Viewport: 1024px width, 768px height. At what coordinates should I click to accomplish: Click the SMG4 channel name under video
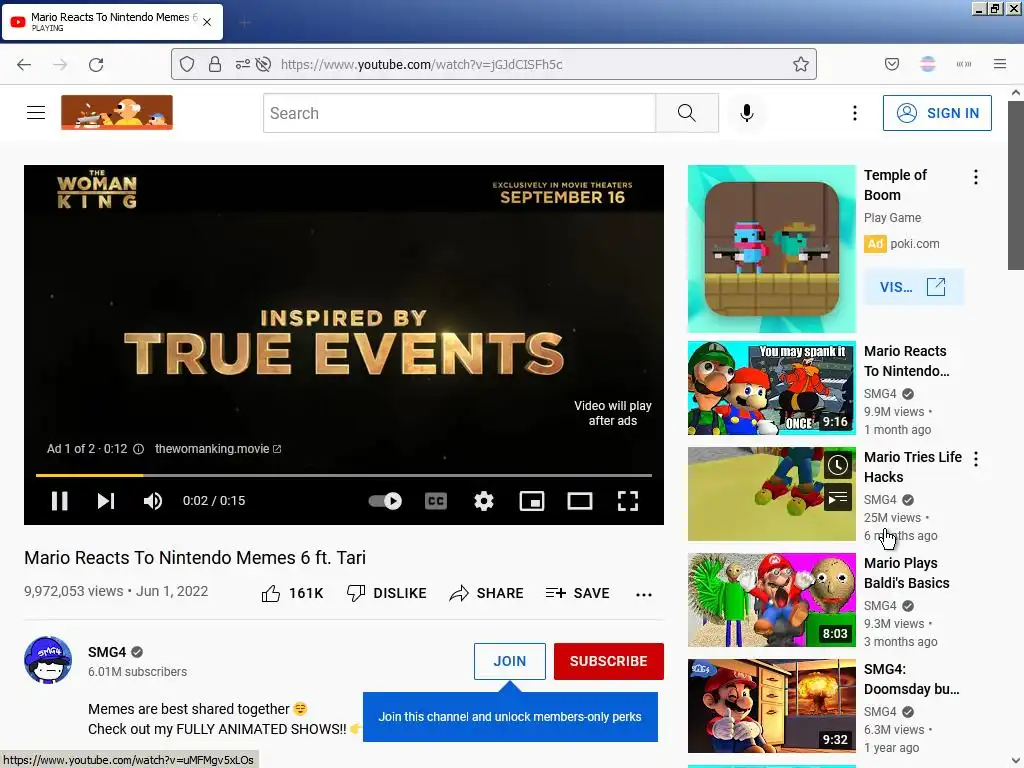(x=107, y=652)
